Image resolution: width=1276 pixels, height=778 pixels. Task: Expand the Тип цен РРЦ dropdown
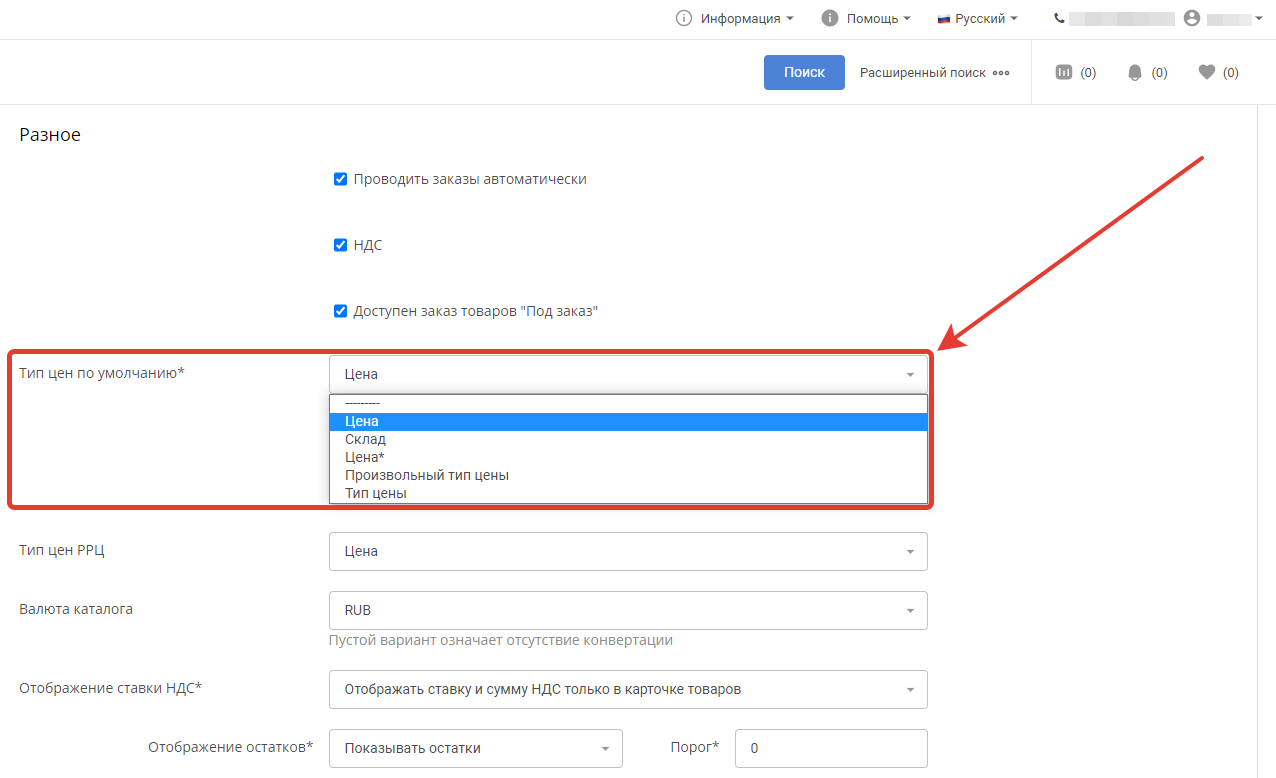627,551
